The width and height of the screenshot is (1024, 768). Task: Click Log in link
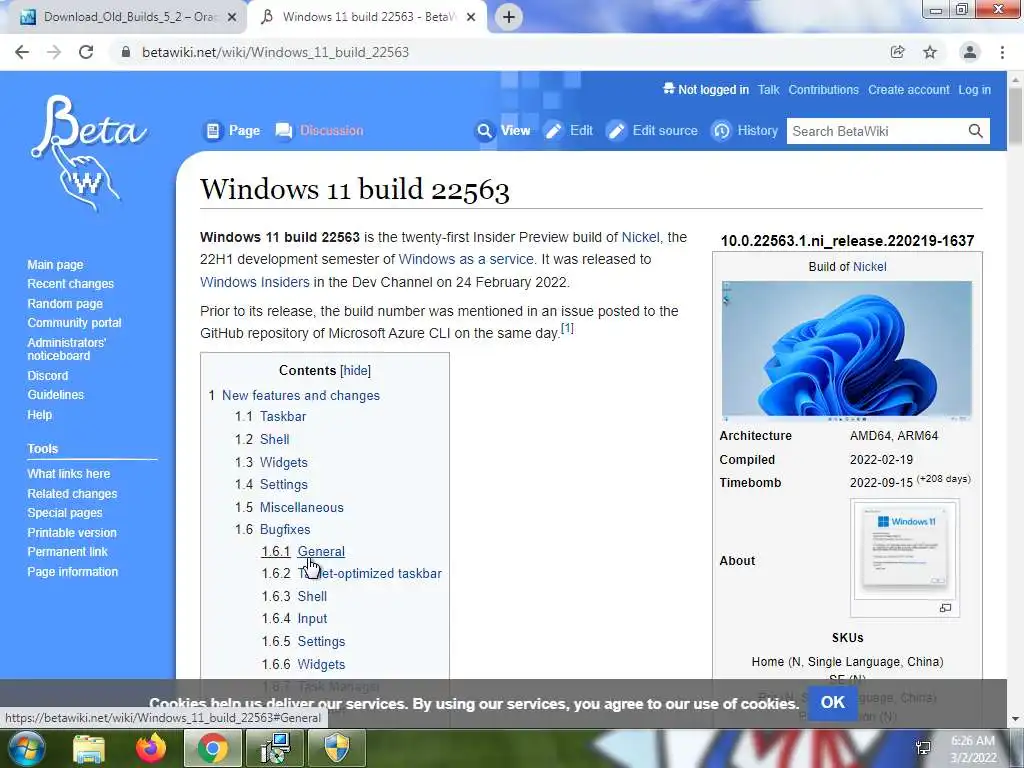coord(974,90)
